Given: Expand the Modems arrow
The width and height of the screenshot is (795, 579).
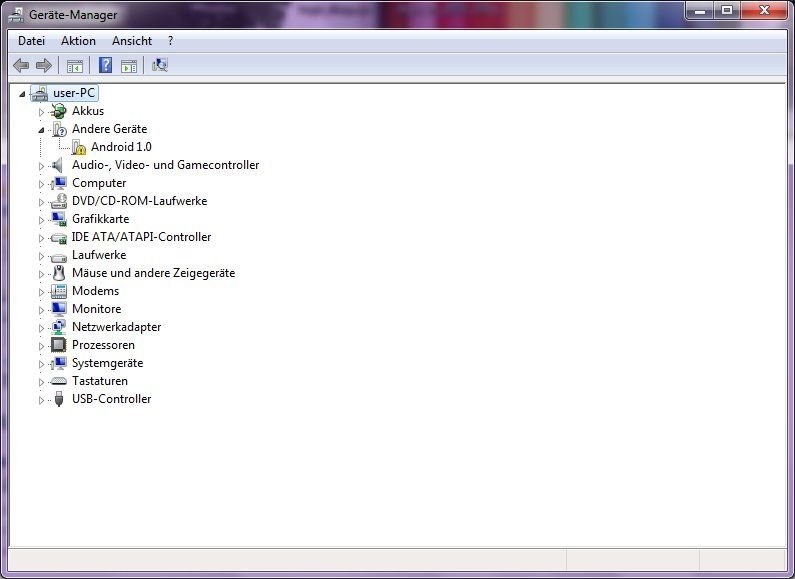Looking at the screenshot, I should (42, 292).
